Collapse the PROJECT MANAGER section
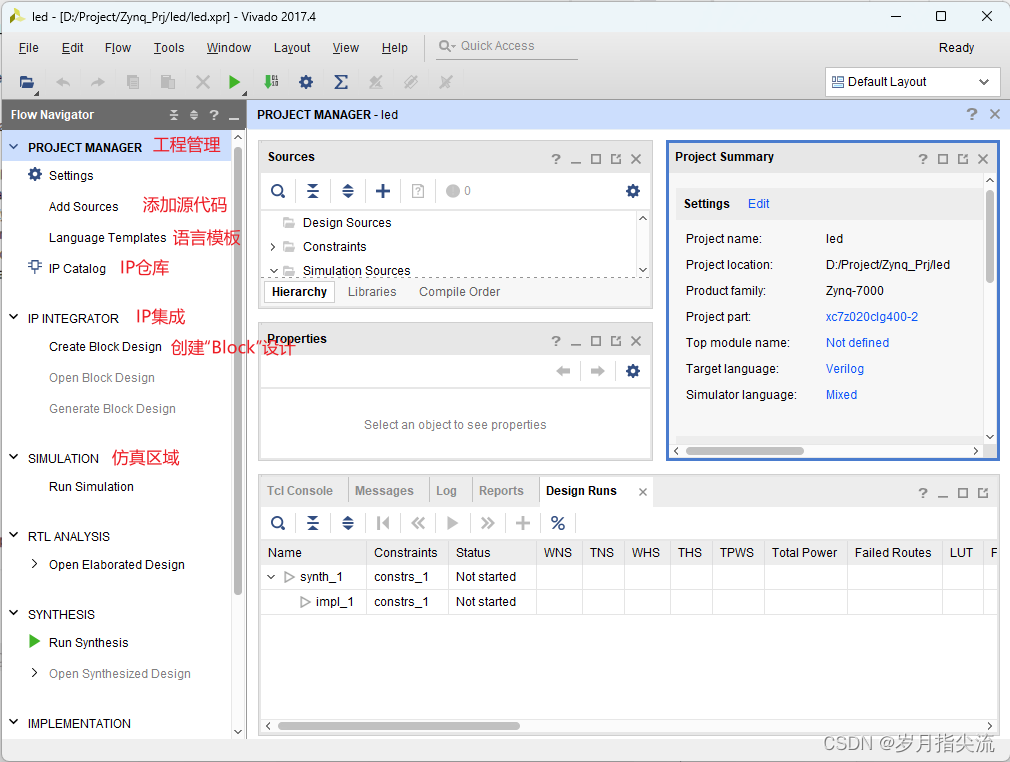Image resolution: width=1010 pixels, height=762 pixels. coord(14,147)
